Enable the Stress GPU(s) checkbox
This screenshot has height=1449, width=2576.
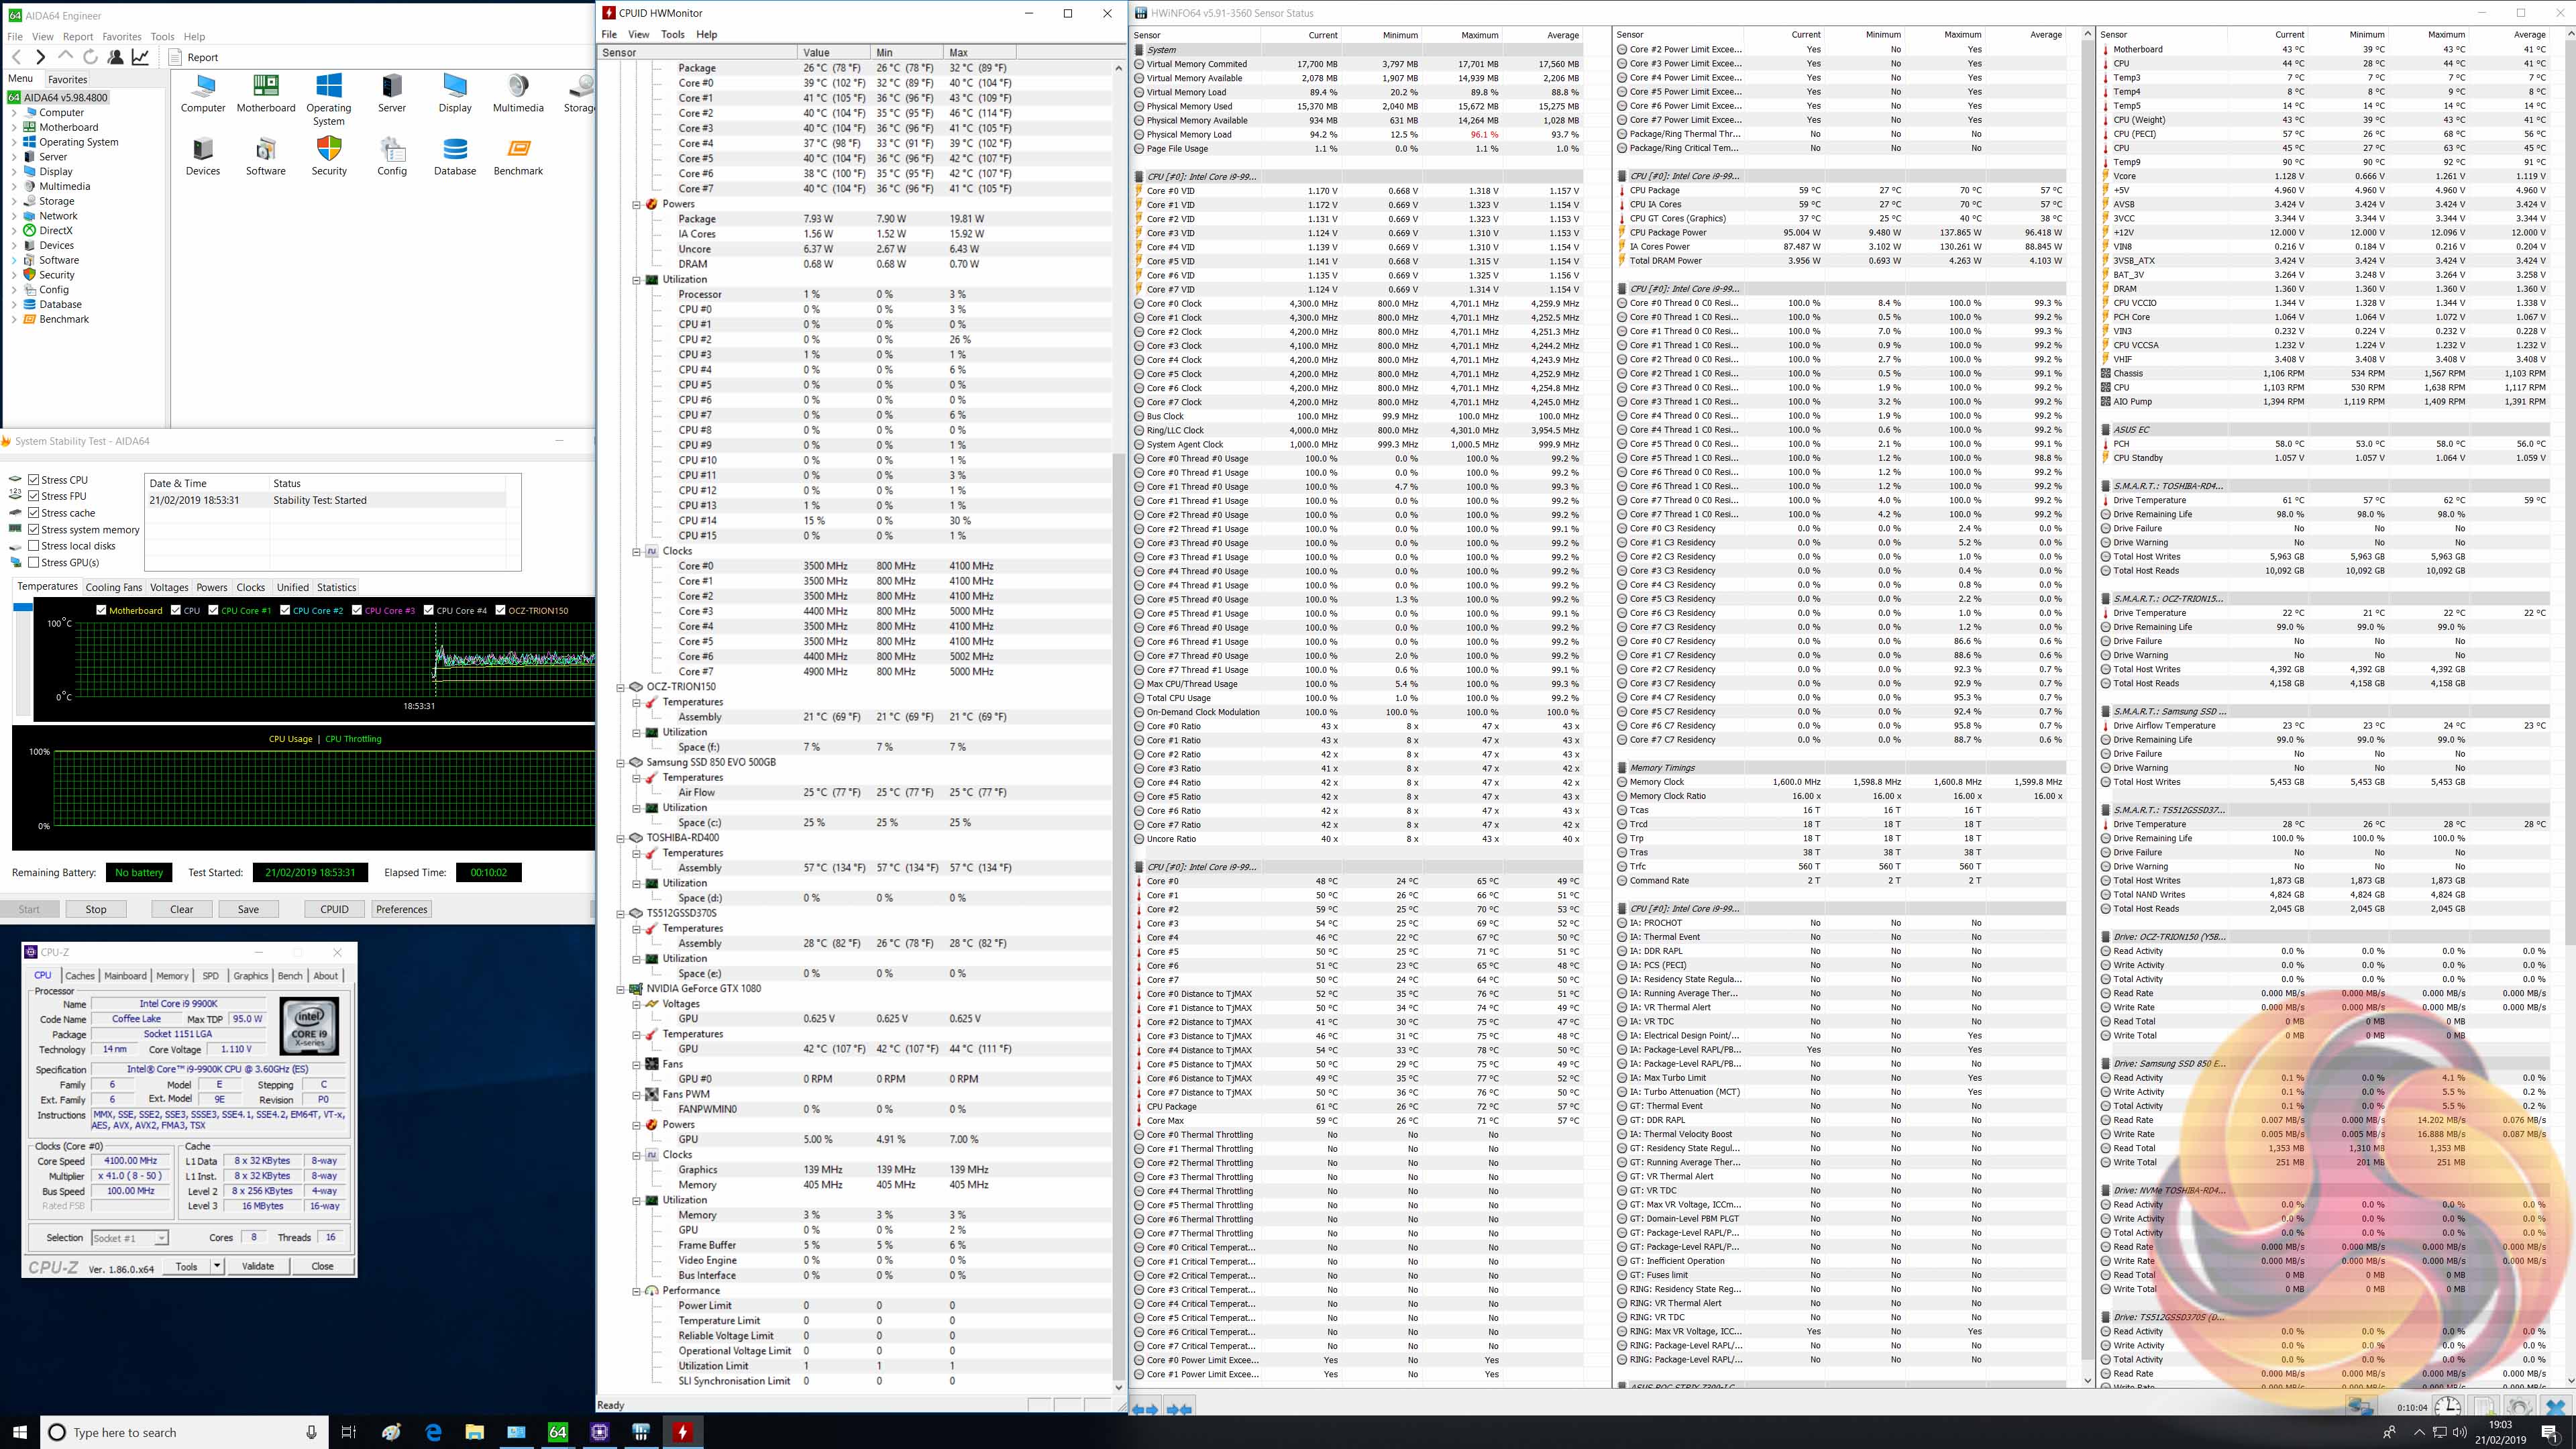[34, 563]
